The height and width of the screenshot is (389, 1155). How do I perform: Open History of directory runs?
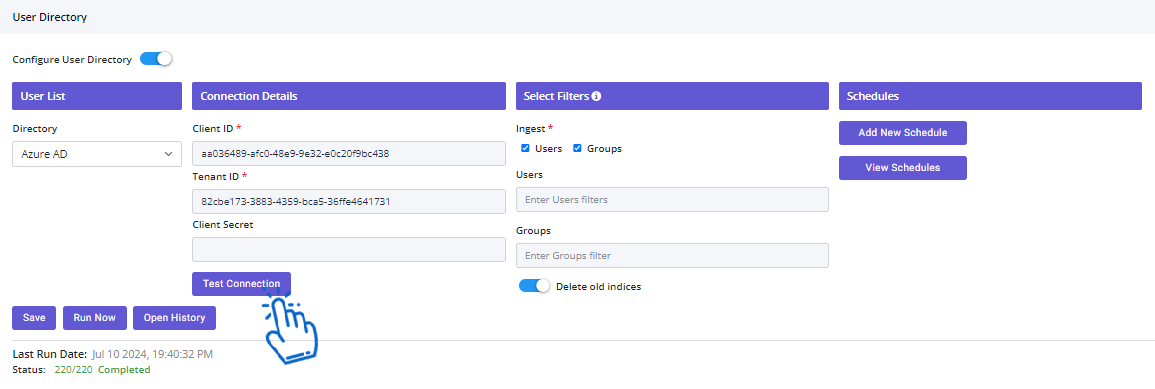tap(175, 318)
